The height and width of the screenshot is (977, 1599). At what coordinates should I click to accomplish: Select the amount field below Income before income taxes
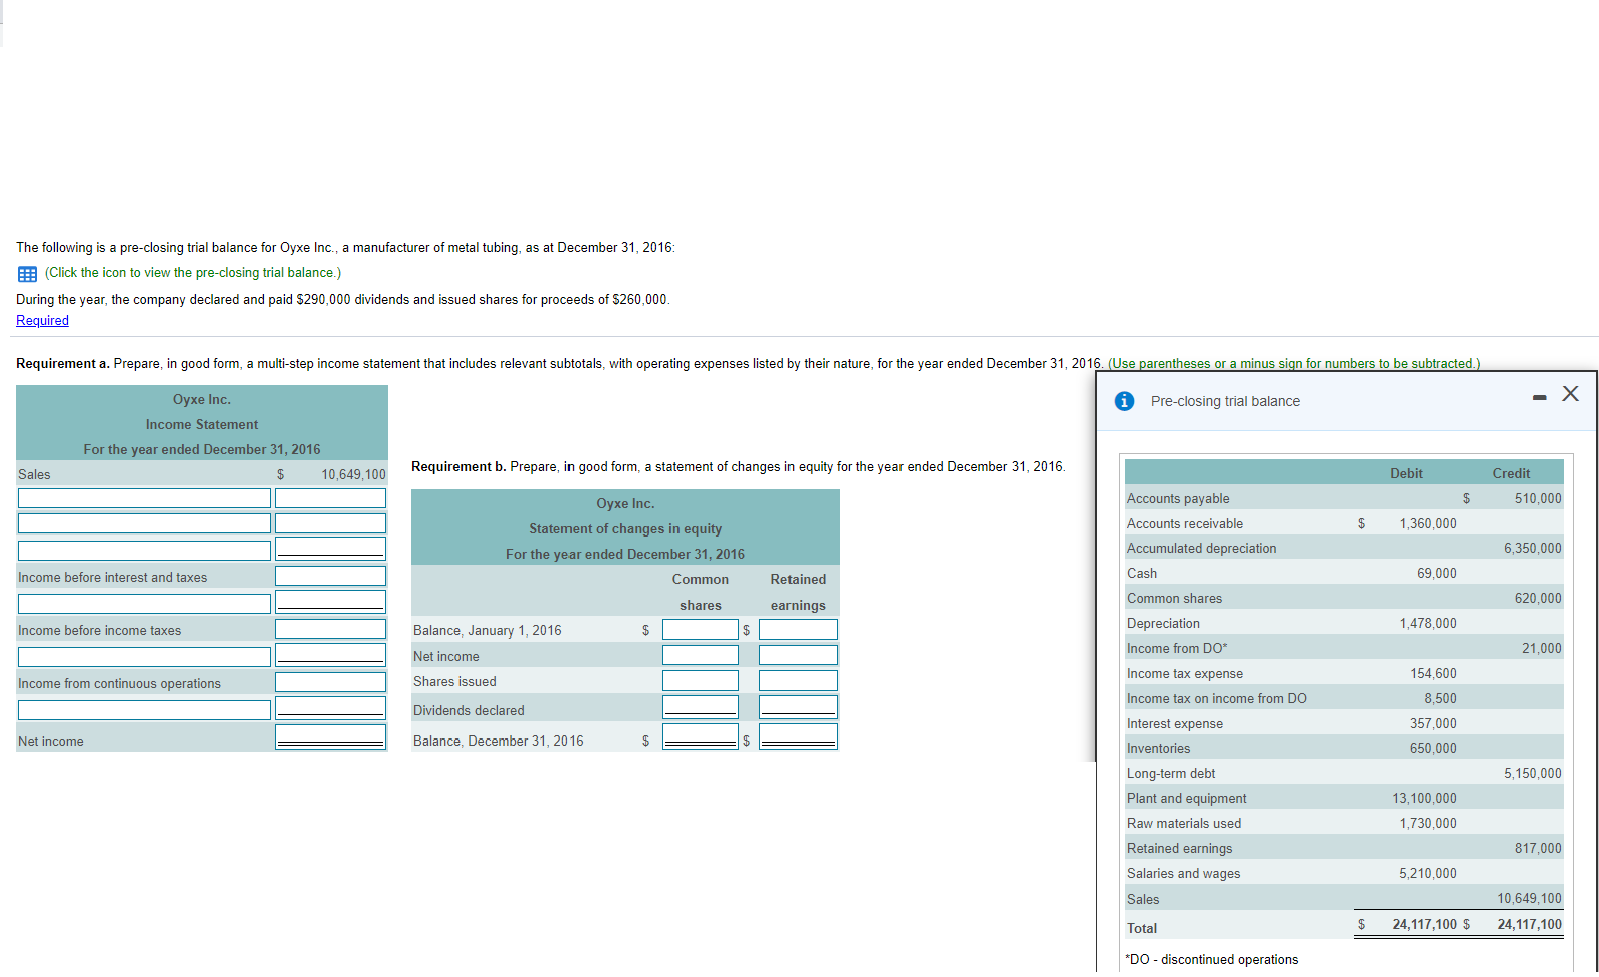tap(330, 655)
